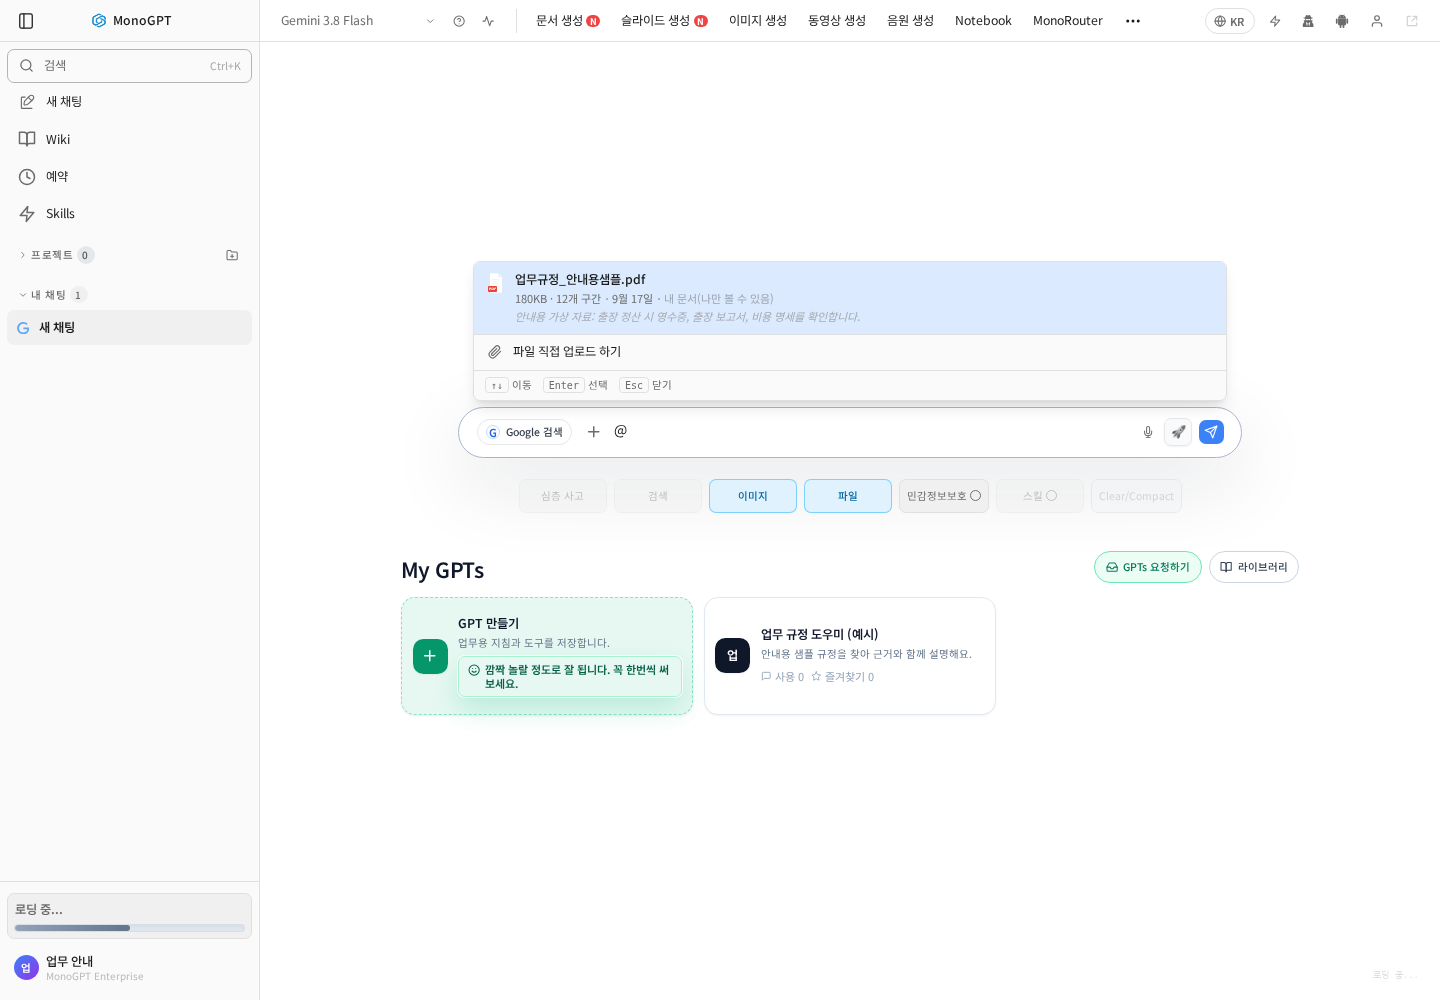
Task: Choose 파일 직접 업로드 하기 option
Action: pyautogui.click(x=850, y=352)
